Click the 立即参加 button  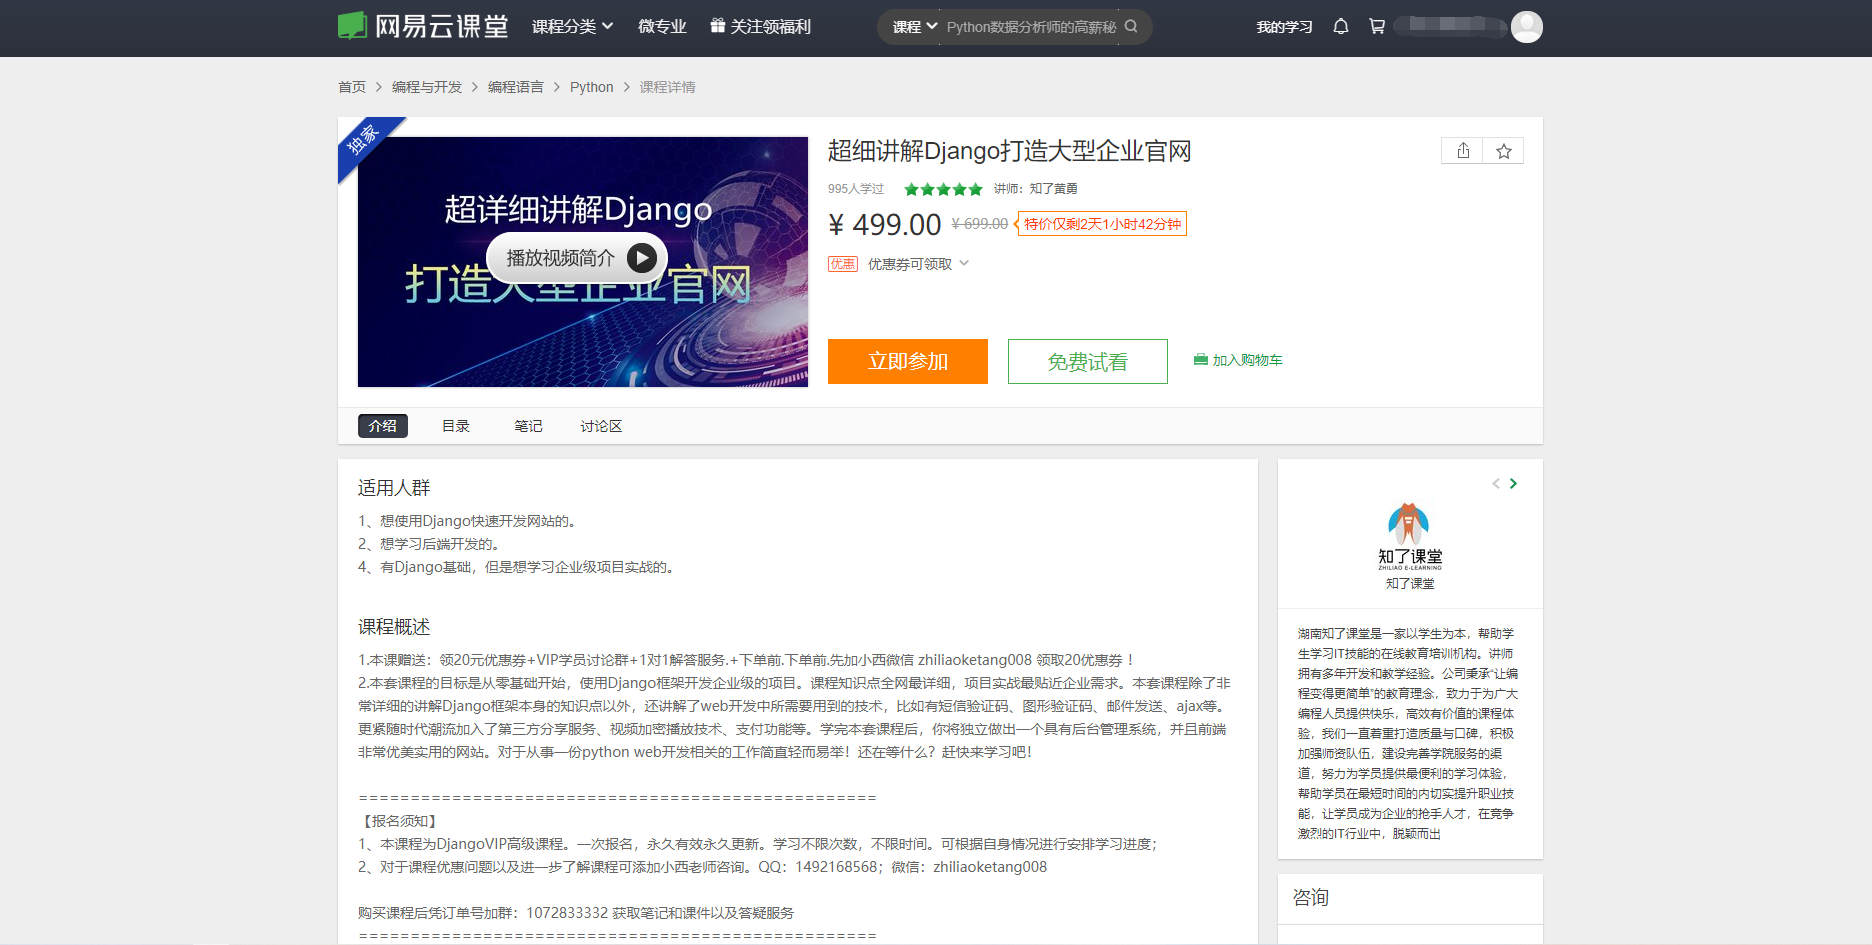click(x=908, y=361)
